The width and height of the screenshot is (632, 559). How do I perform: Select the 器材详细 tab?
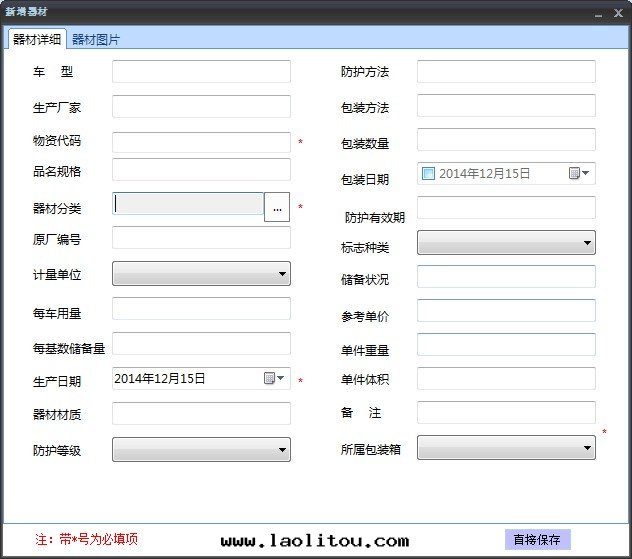(x=37, y=40)
